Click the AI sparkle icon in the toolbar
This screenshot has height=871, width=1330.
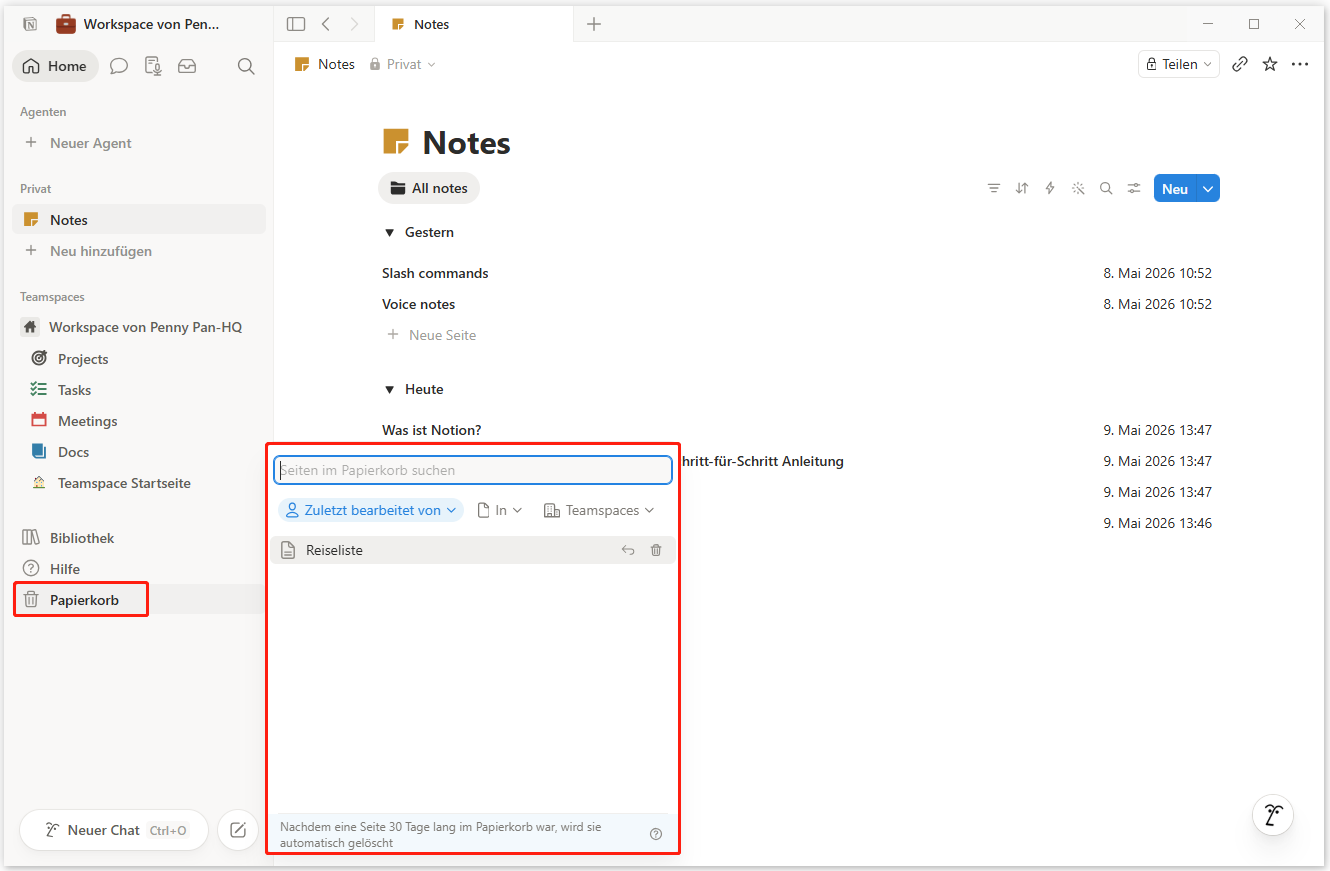[x=1078, y=188]
